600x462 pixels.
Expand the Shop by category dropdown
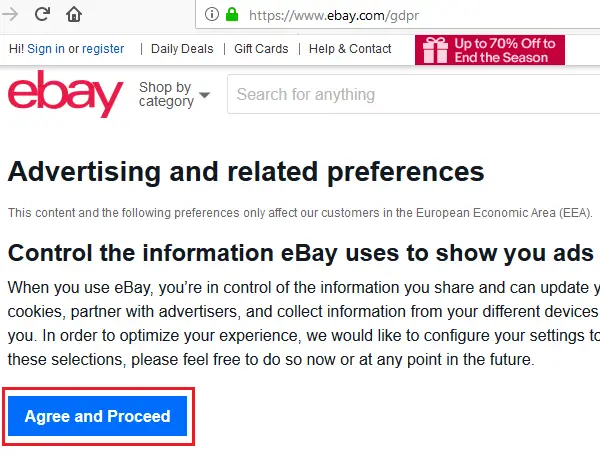[175, 95]
